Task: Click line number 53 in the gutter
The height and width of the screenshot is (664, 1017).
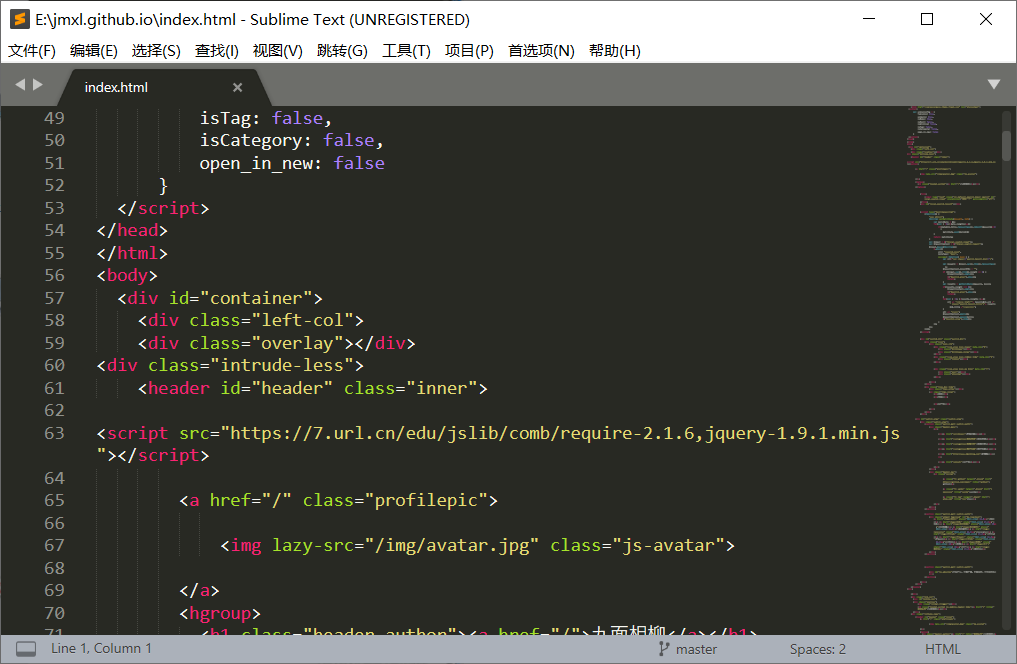Action: tap(54, 208)
